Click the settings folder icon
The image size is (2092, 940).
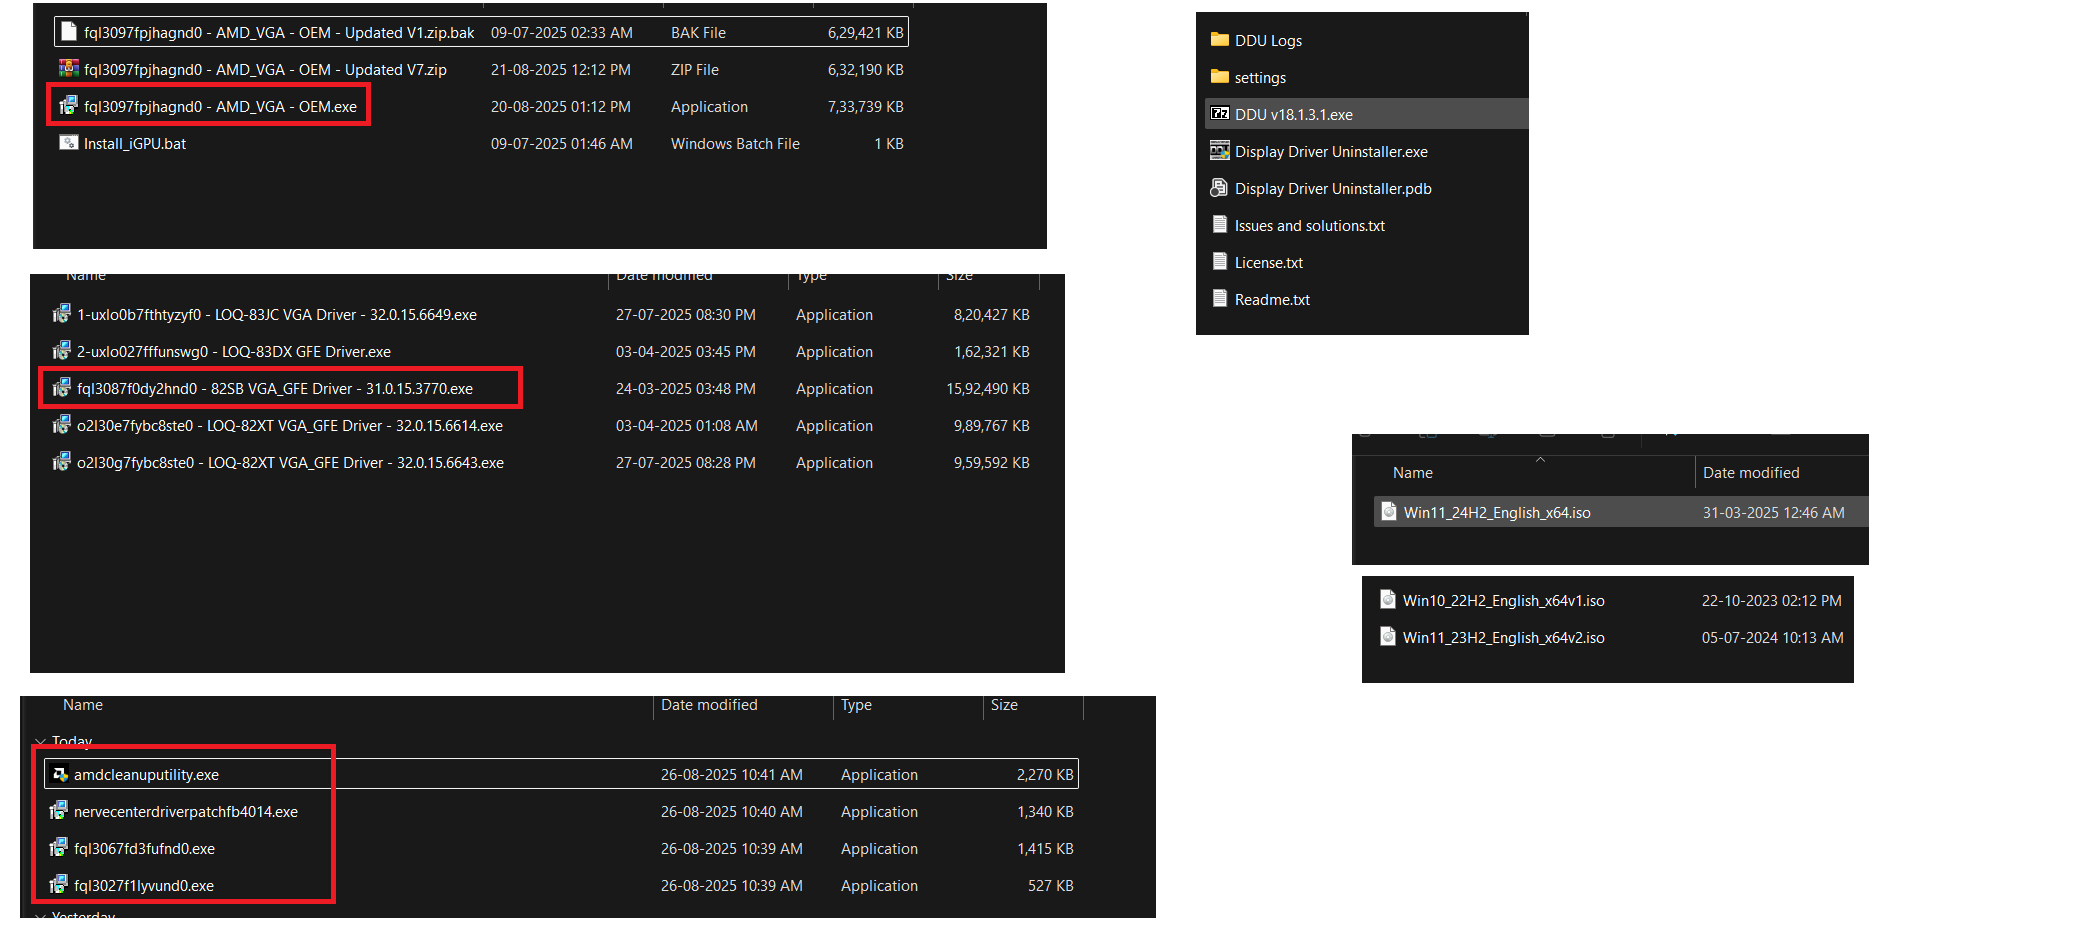(1219, 77)
